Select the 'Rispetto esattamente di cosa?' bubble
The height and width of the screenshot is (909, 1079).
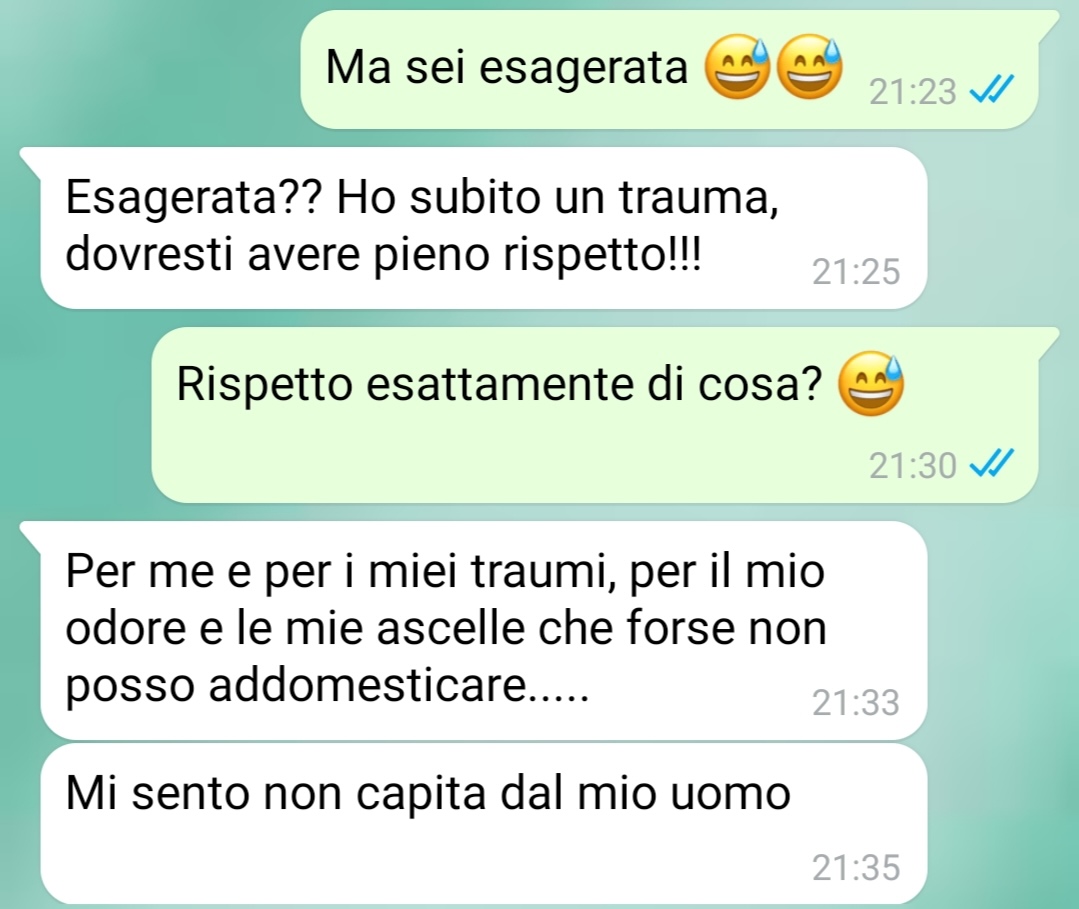coord(595,415)
